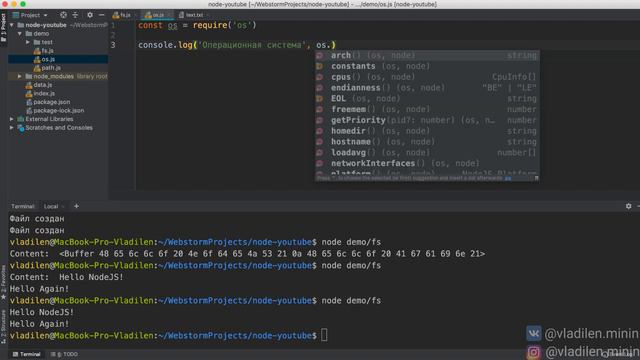Add a new terminal session with plus
This screenshot has height=360, width=640.
click(76, 206)
